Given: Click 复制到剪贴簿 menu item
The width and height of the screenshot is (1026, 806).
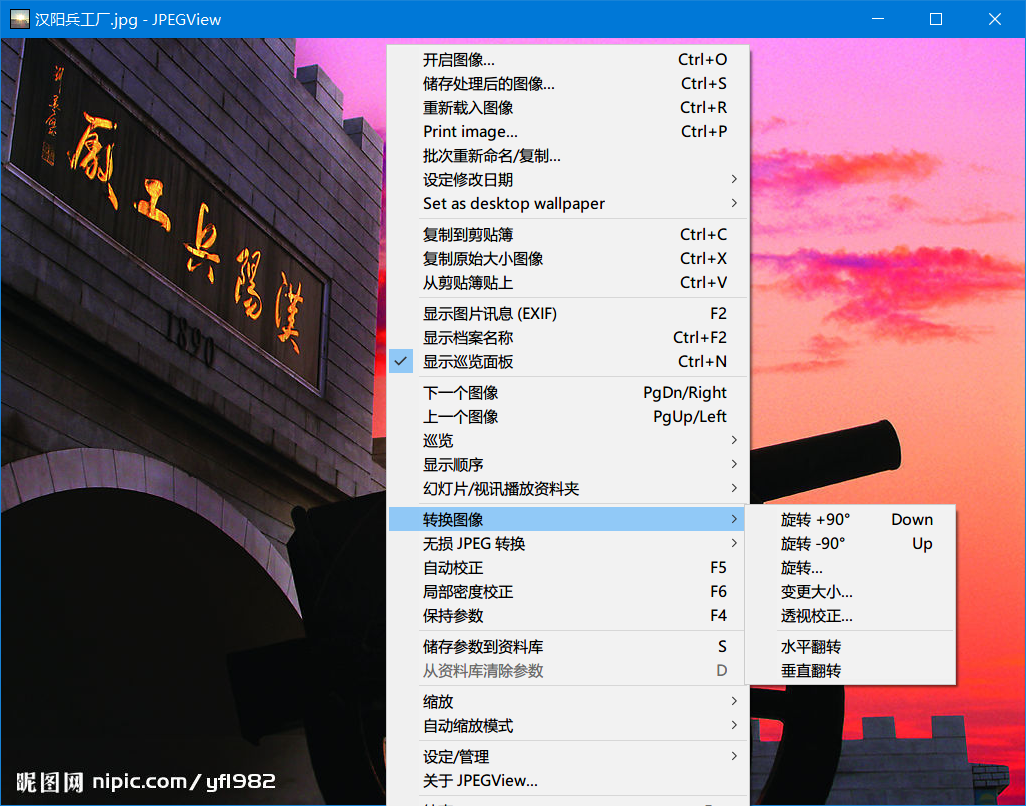Looking at the screenshot, I should 467,235.
